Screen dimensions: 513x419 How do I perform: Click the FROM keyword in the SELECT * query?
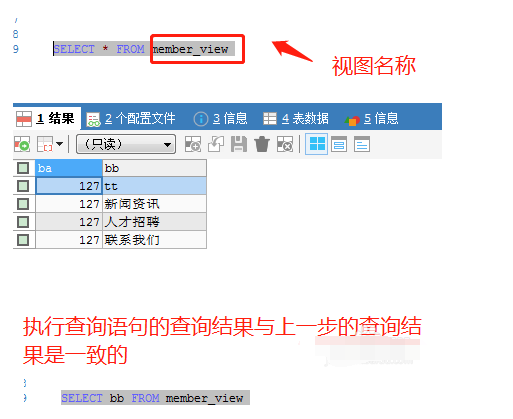[x=130, y=49]
